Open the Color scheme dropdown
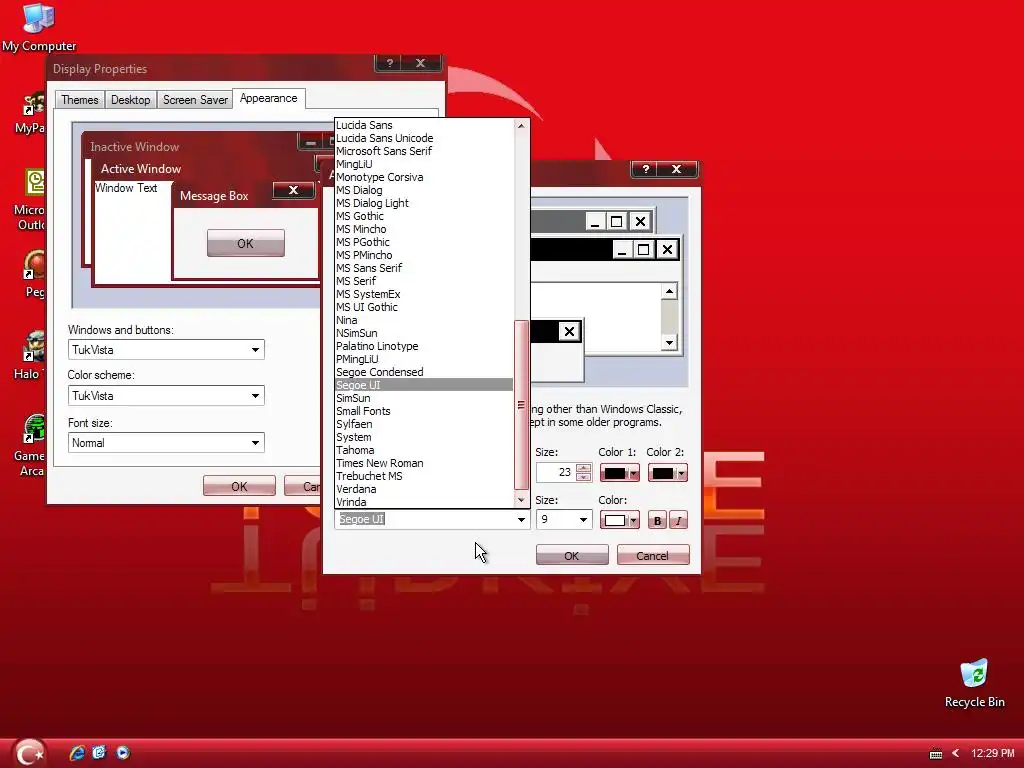Image resolution: width=1024 pixels, height=768 pixels. pos(166,396)
